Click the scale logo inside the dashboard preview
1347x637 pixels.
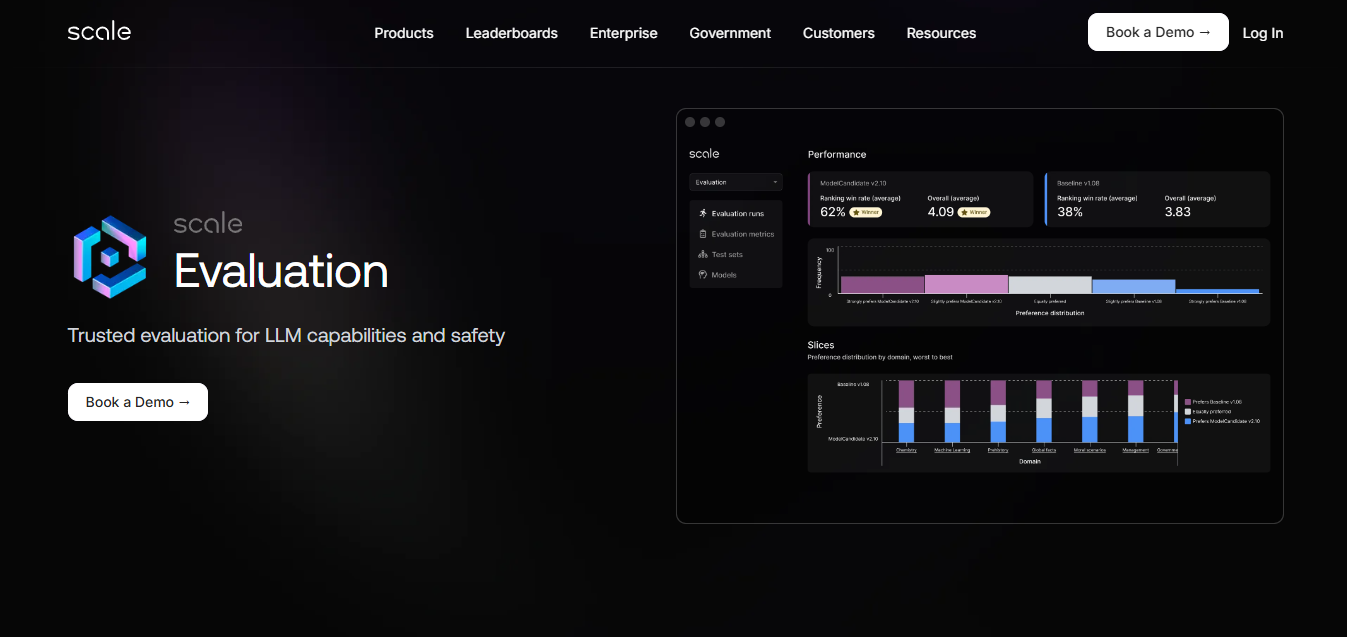pyautogui.click(x=704, y=154)
